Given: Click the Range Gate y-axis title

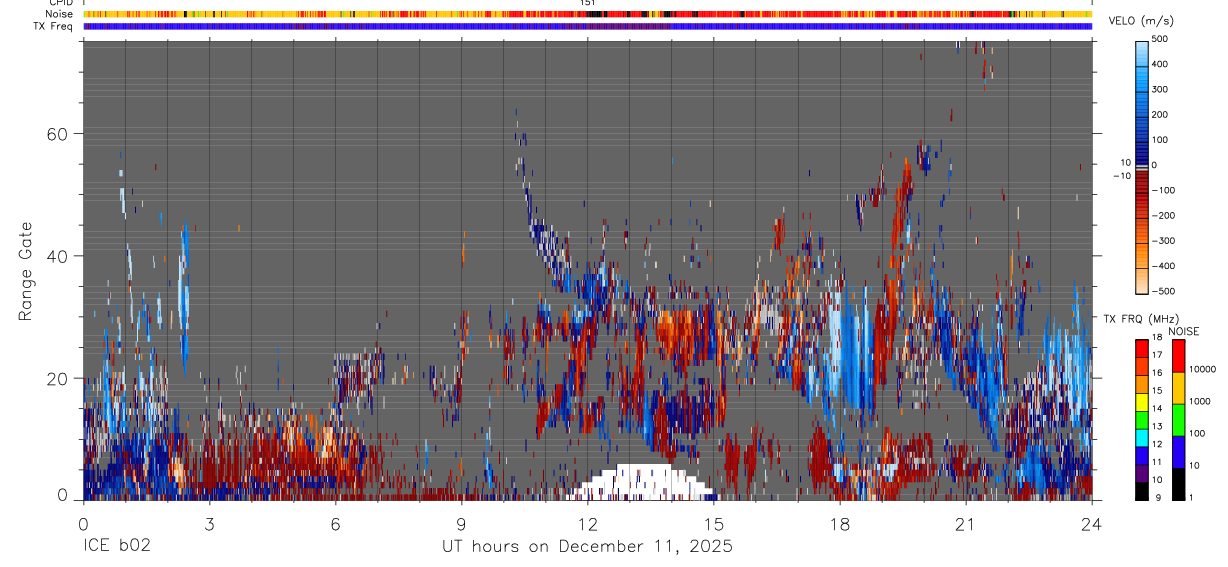Looking at the screenshot, I should pyautogui.click(x=26, y=272).
